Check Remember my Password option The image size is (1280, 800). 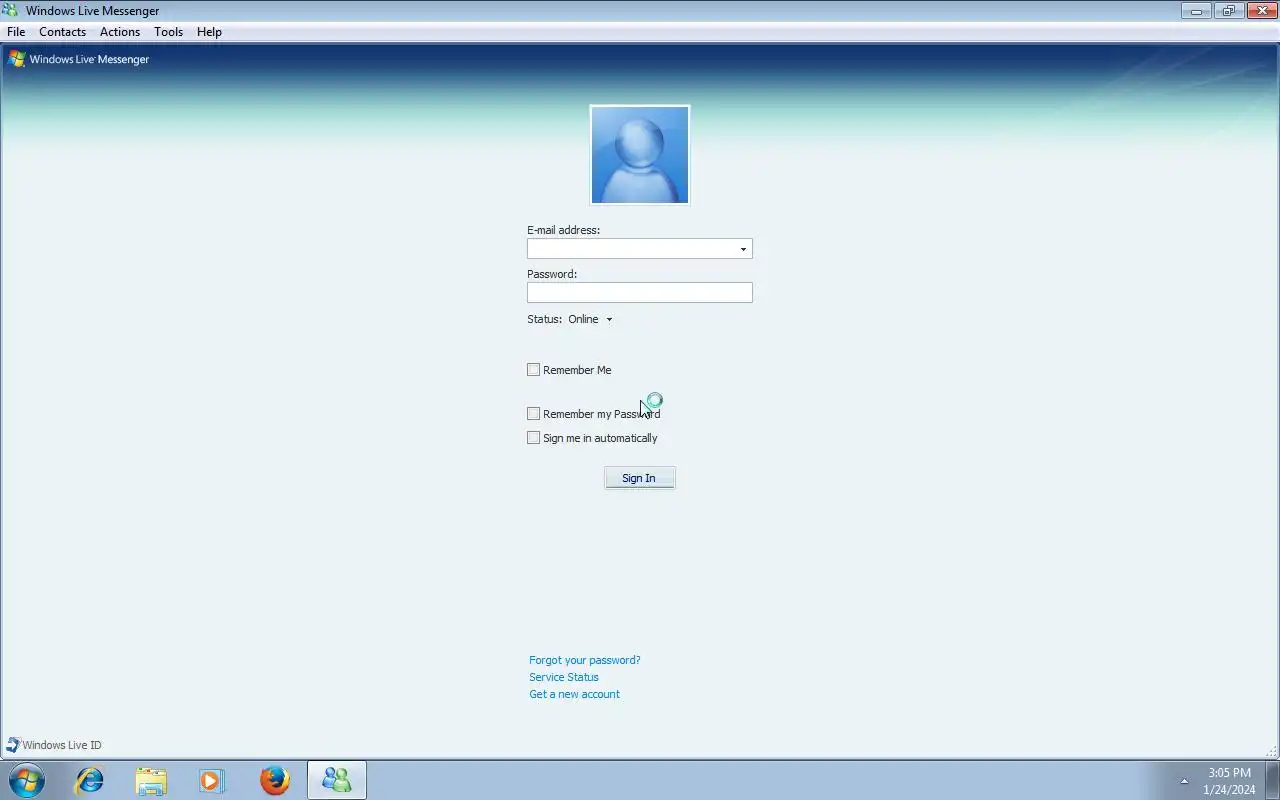point(533,414)
